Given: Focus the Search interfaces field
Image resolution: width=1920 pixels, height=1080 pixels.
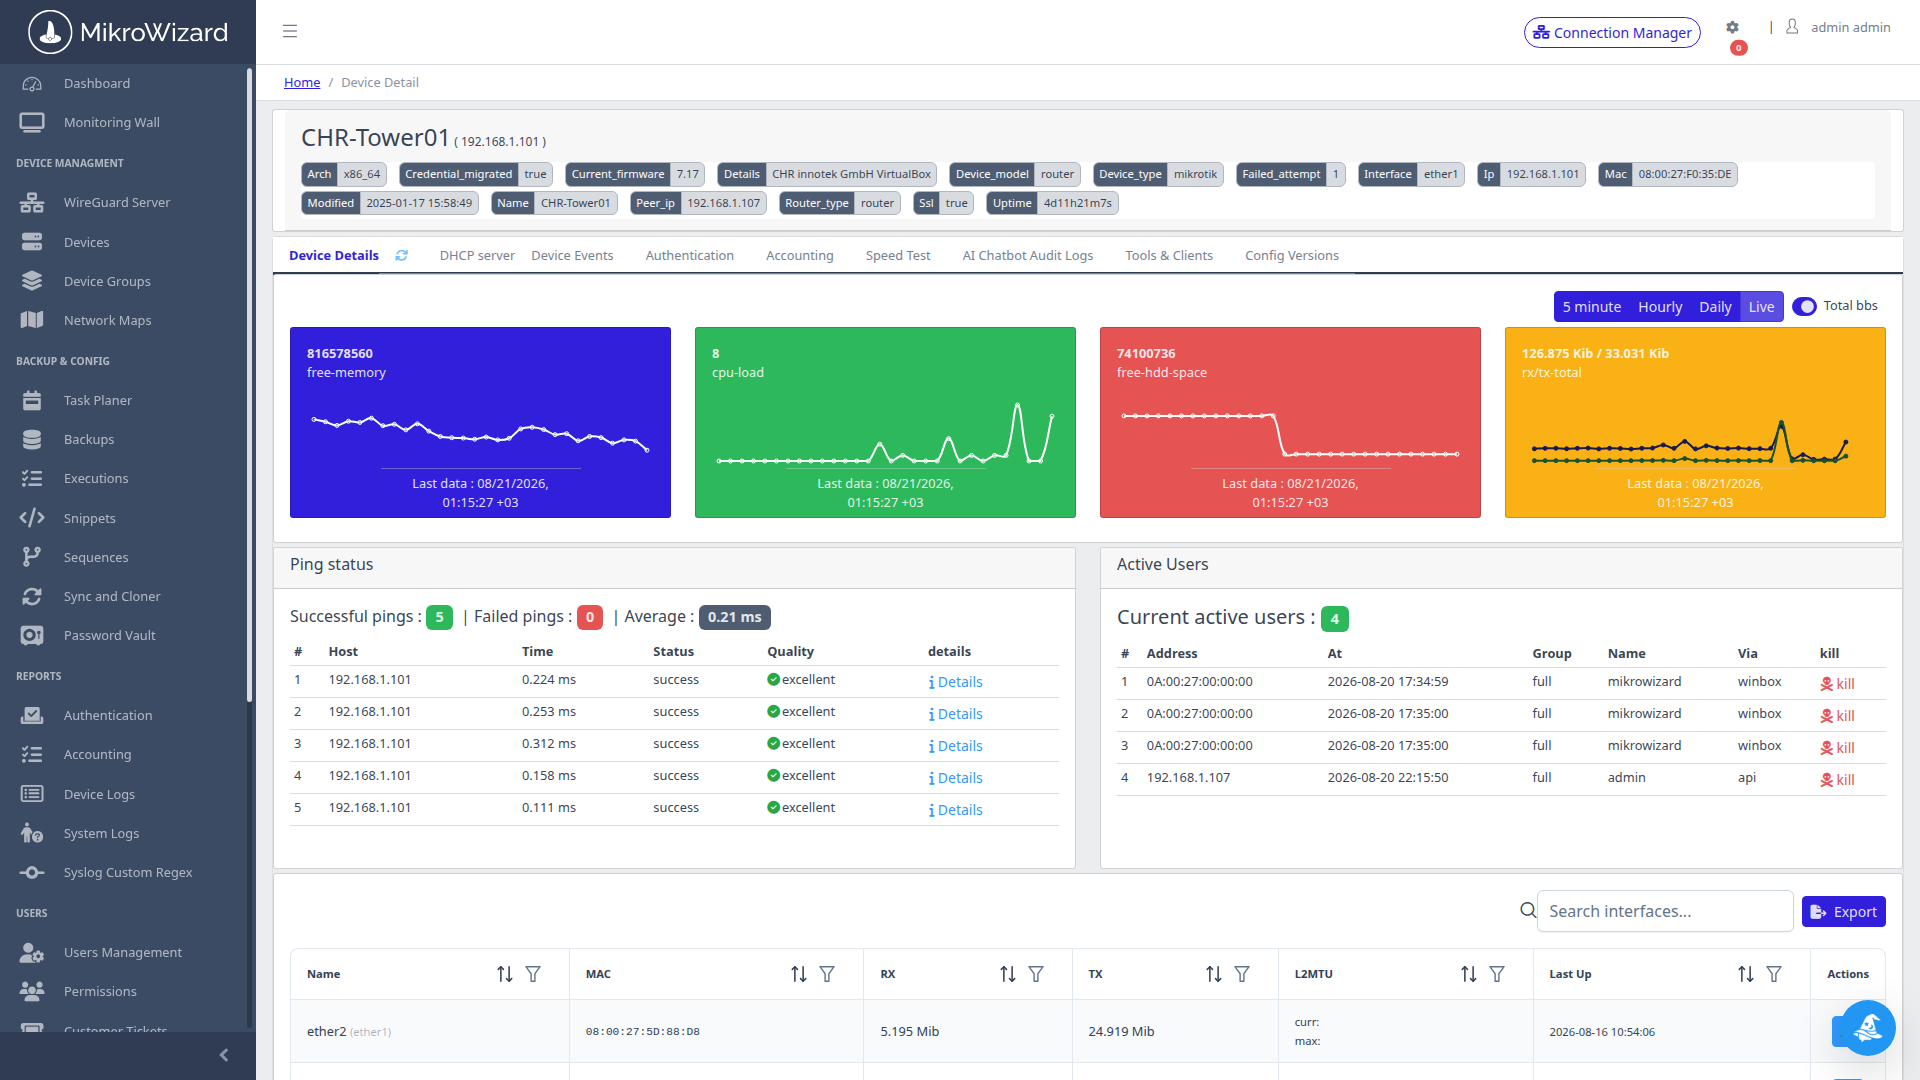Looking at the screenshot, I should (1664, 911).
